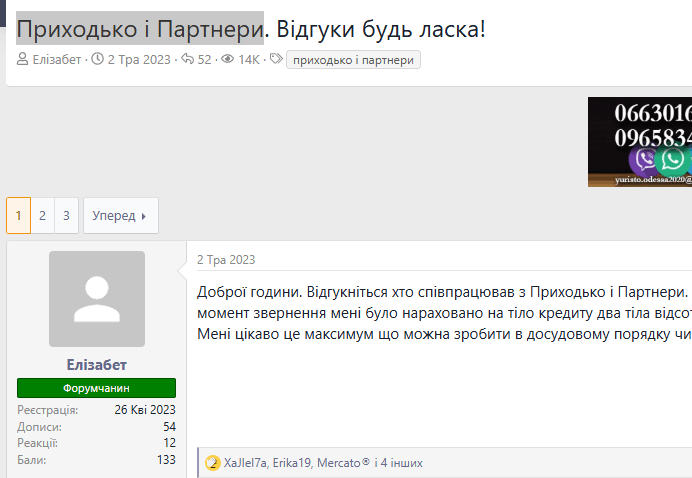Click the views count 14K
692x478 pixels.
pyautogui.click(x=249, y=60)
